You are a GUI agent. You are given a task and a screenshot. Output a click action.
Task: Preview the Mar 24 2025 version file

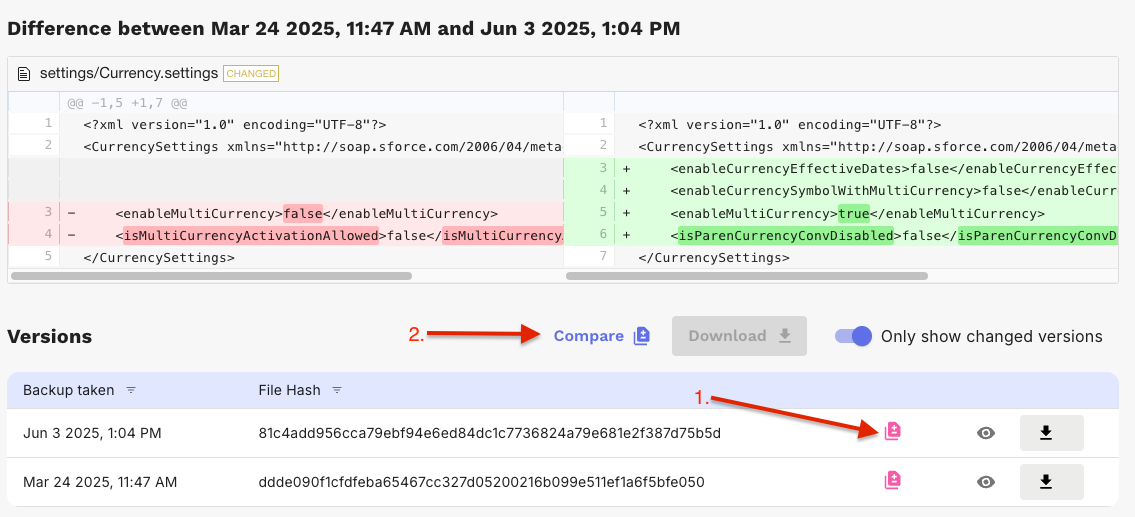(986, 482)
